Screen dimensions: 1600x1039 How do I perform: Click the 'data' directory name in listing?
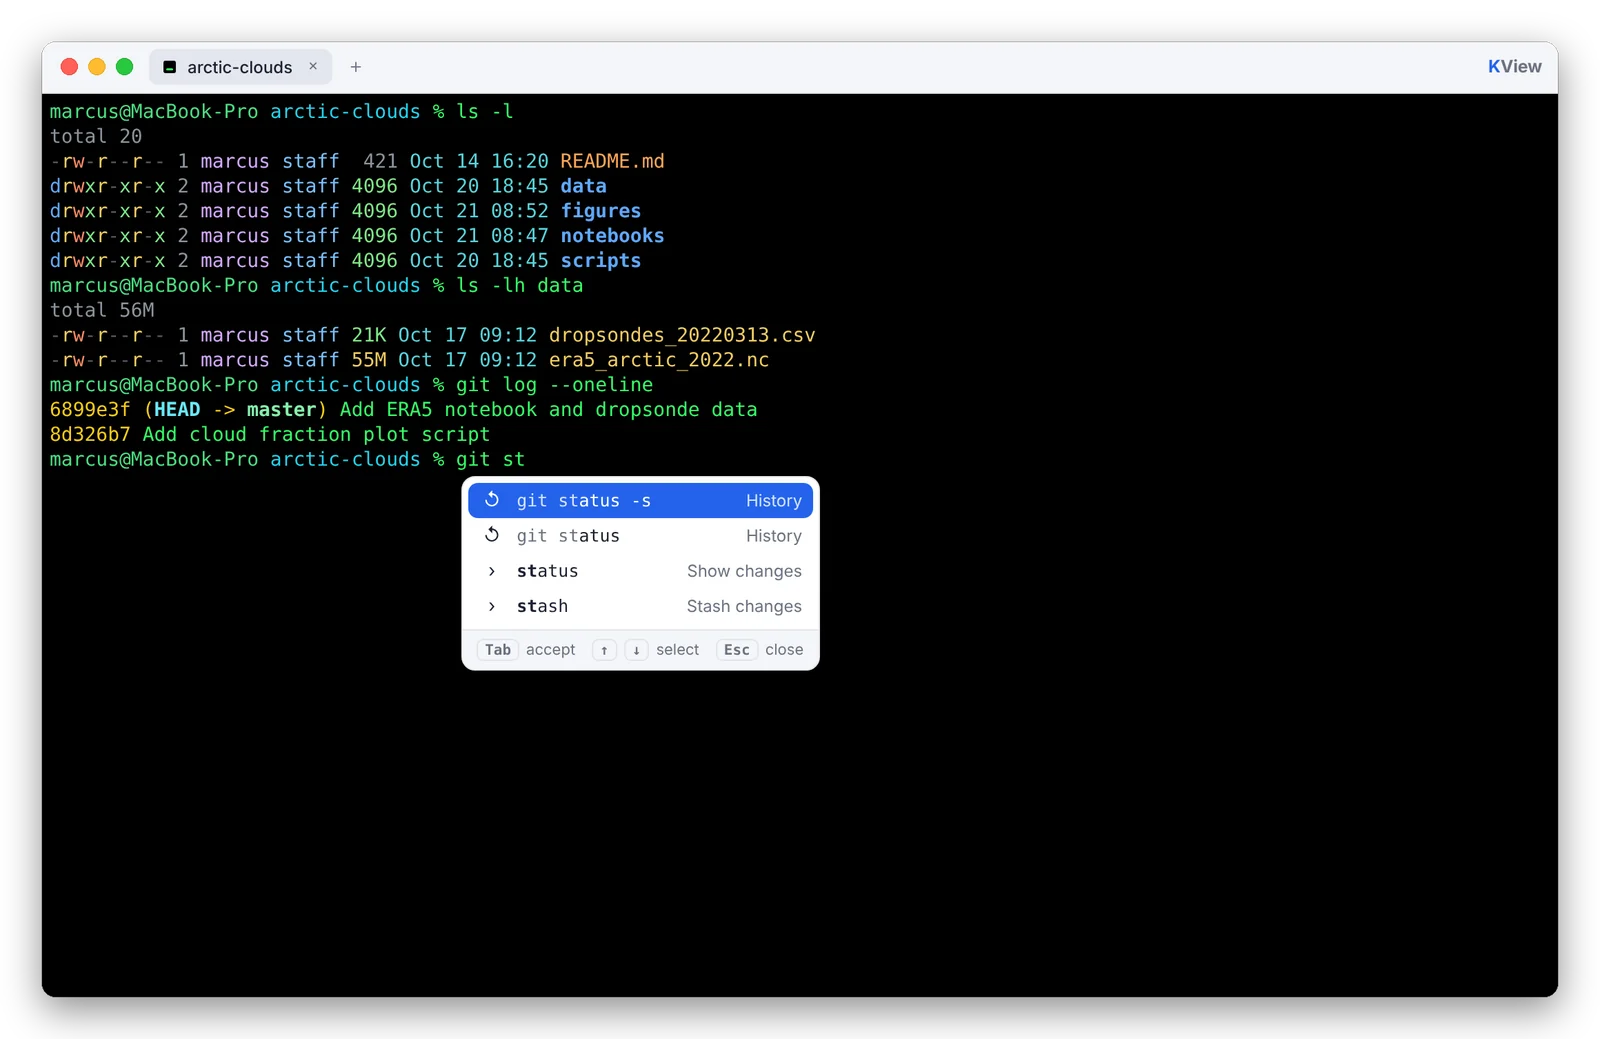(584, 186)
